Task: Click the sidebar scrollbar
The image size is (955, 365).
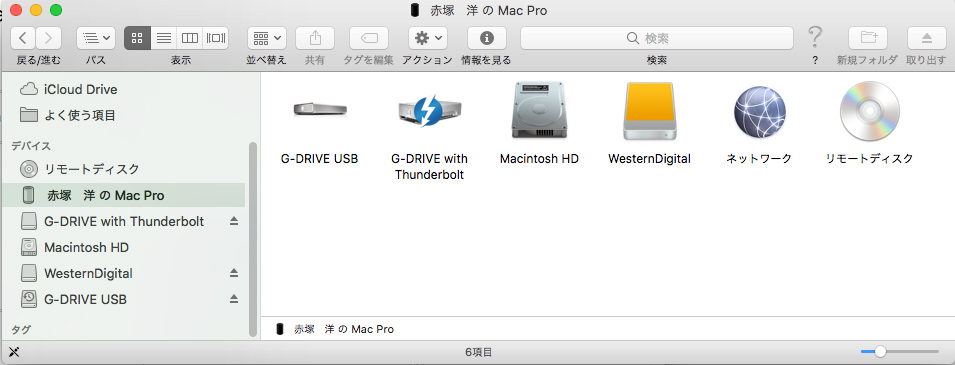Action: click(x=253, y=239)
